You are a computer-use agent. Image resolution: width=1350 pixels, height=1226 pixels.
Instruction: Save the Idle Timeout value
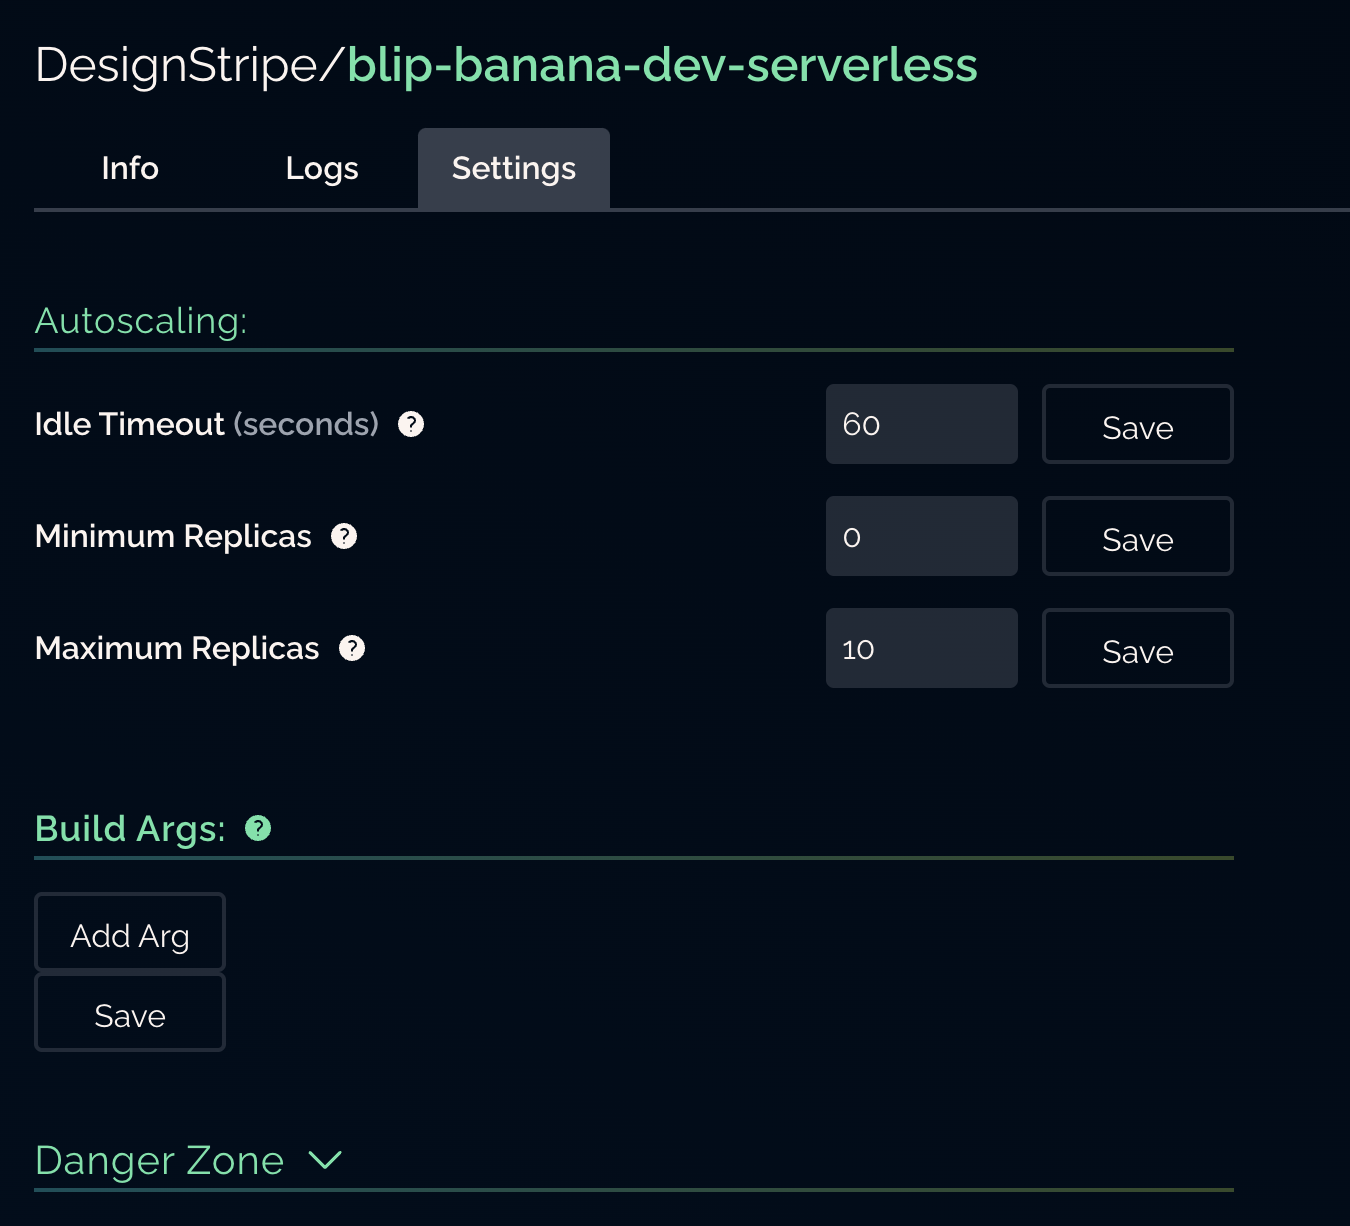(x=1137, y=424)
